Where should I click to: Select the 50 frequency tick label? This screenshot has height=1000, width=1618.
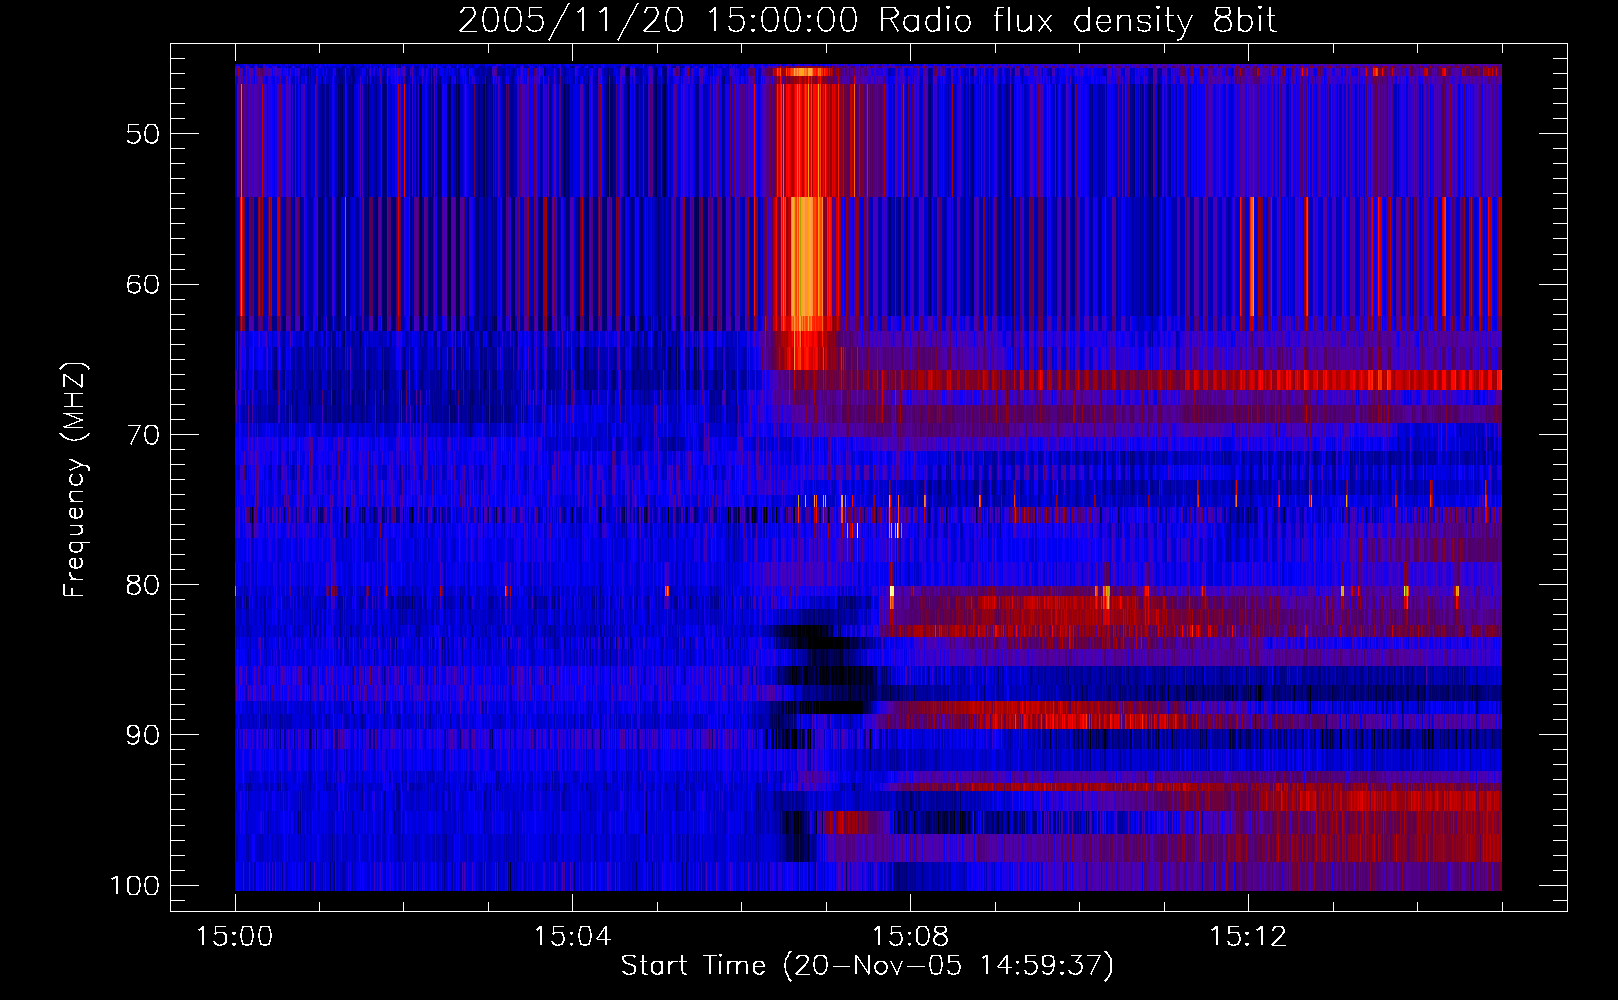(x=143, y=134)
